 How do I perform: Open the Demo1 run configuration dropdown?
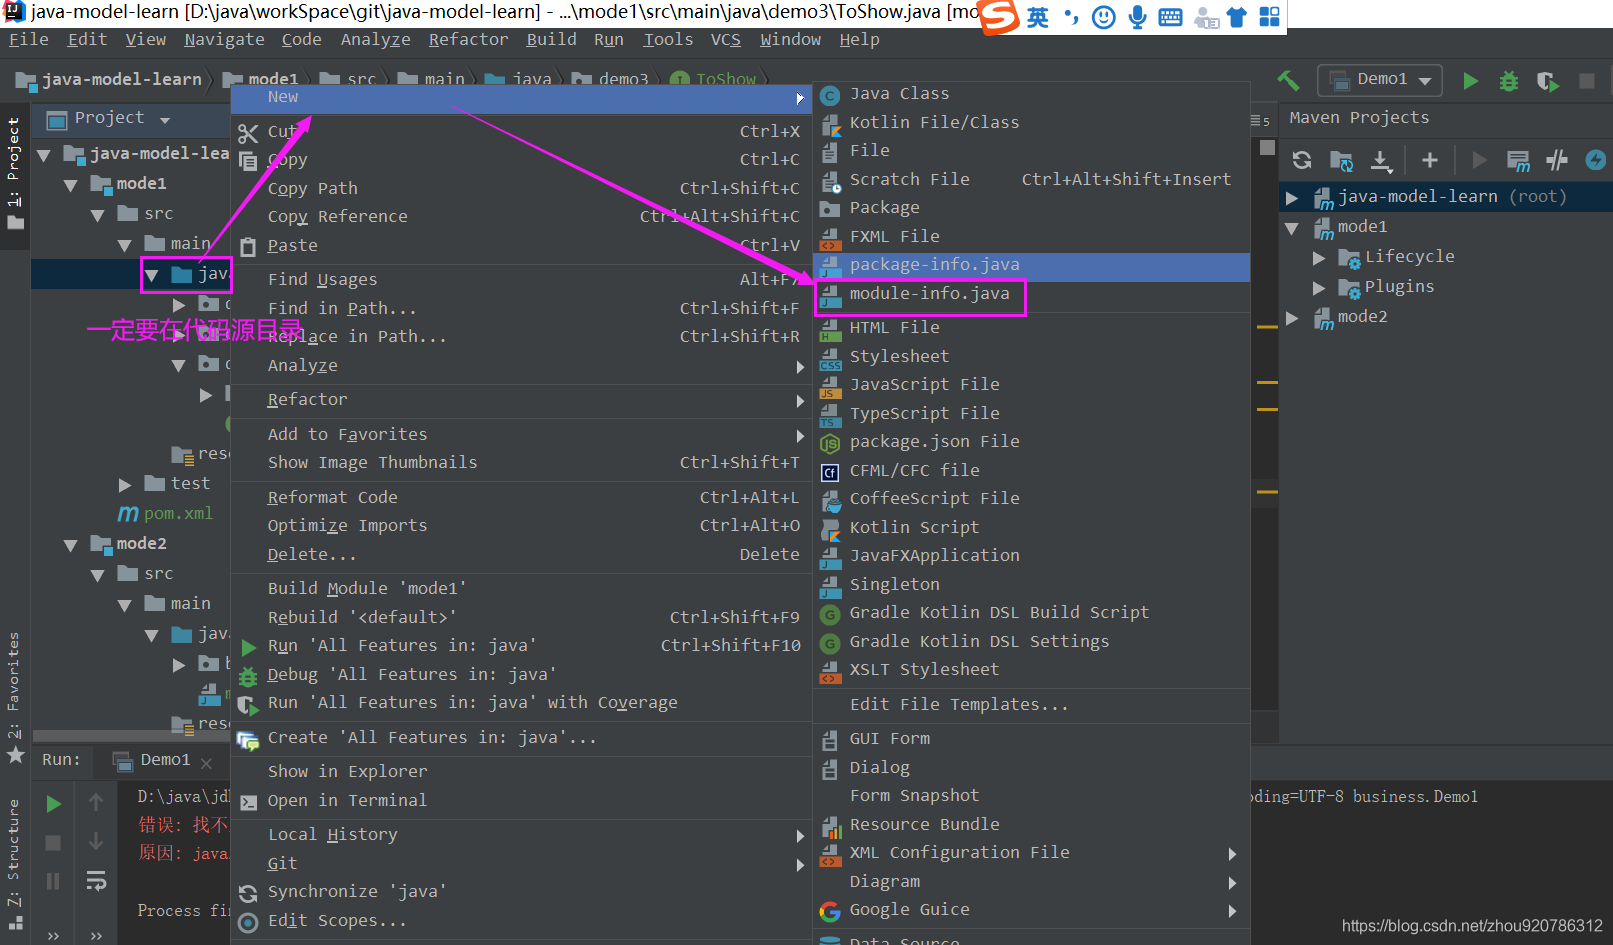pyautogui.click(x=1381, y=80)
